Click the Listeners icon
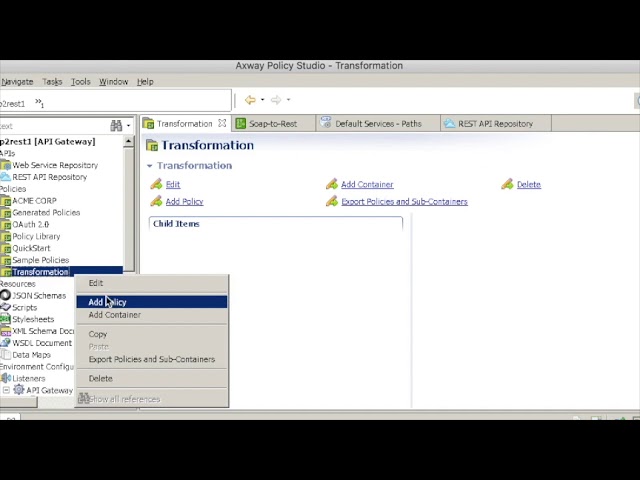The width and height of the screenshot is (640, 480). [x=5, y=378]
